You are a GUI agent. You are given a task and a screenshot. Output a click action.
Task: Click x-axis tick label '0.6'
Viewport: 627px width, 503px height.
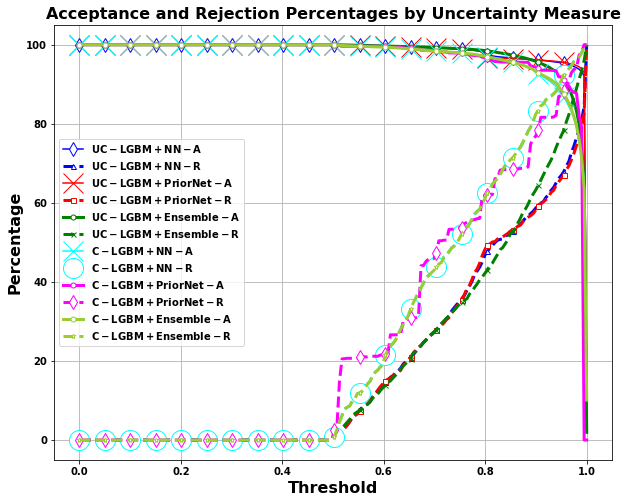coord(384,471)
